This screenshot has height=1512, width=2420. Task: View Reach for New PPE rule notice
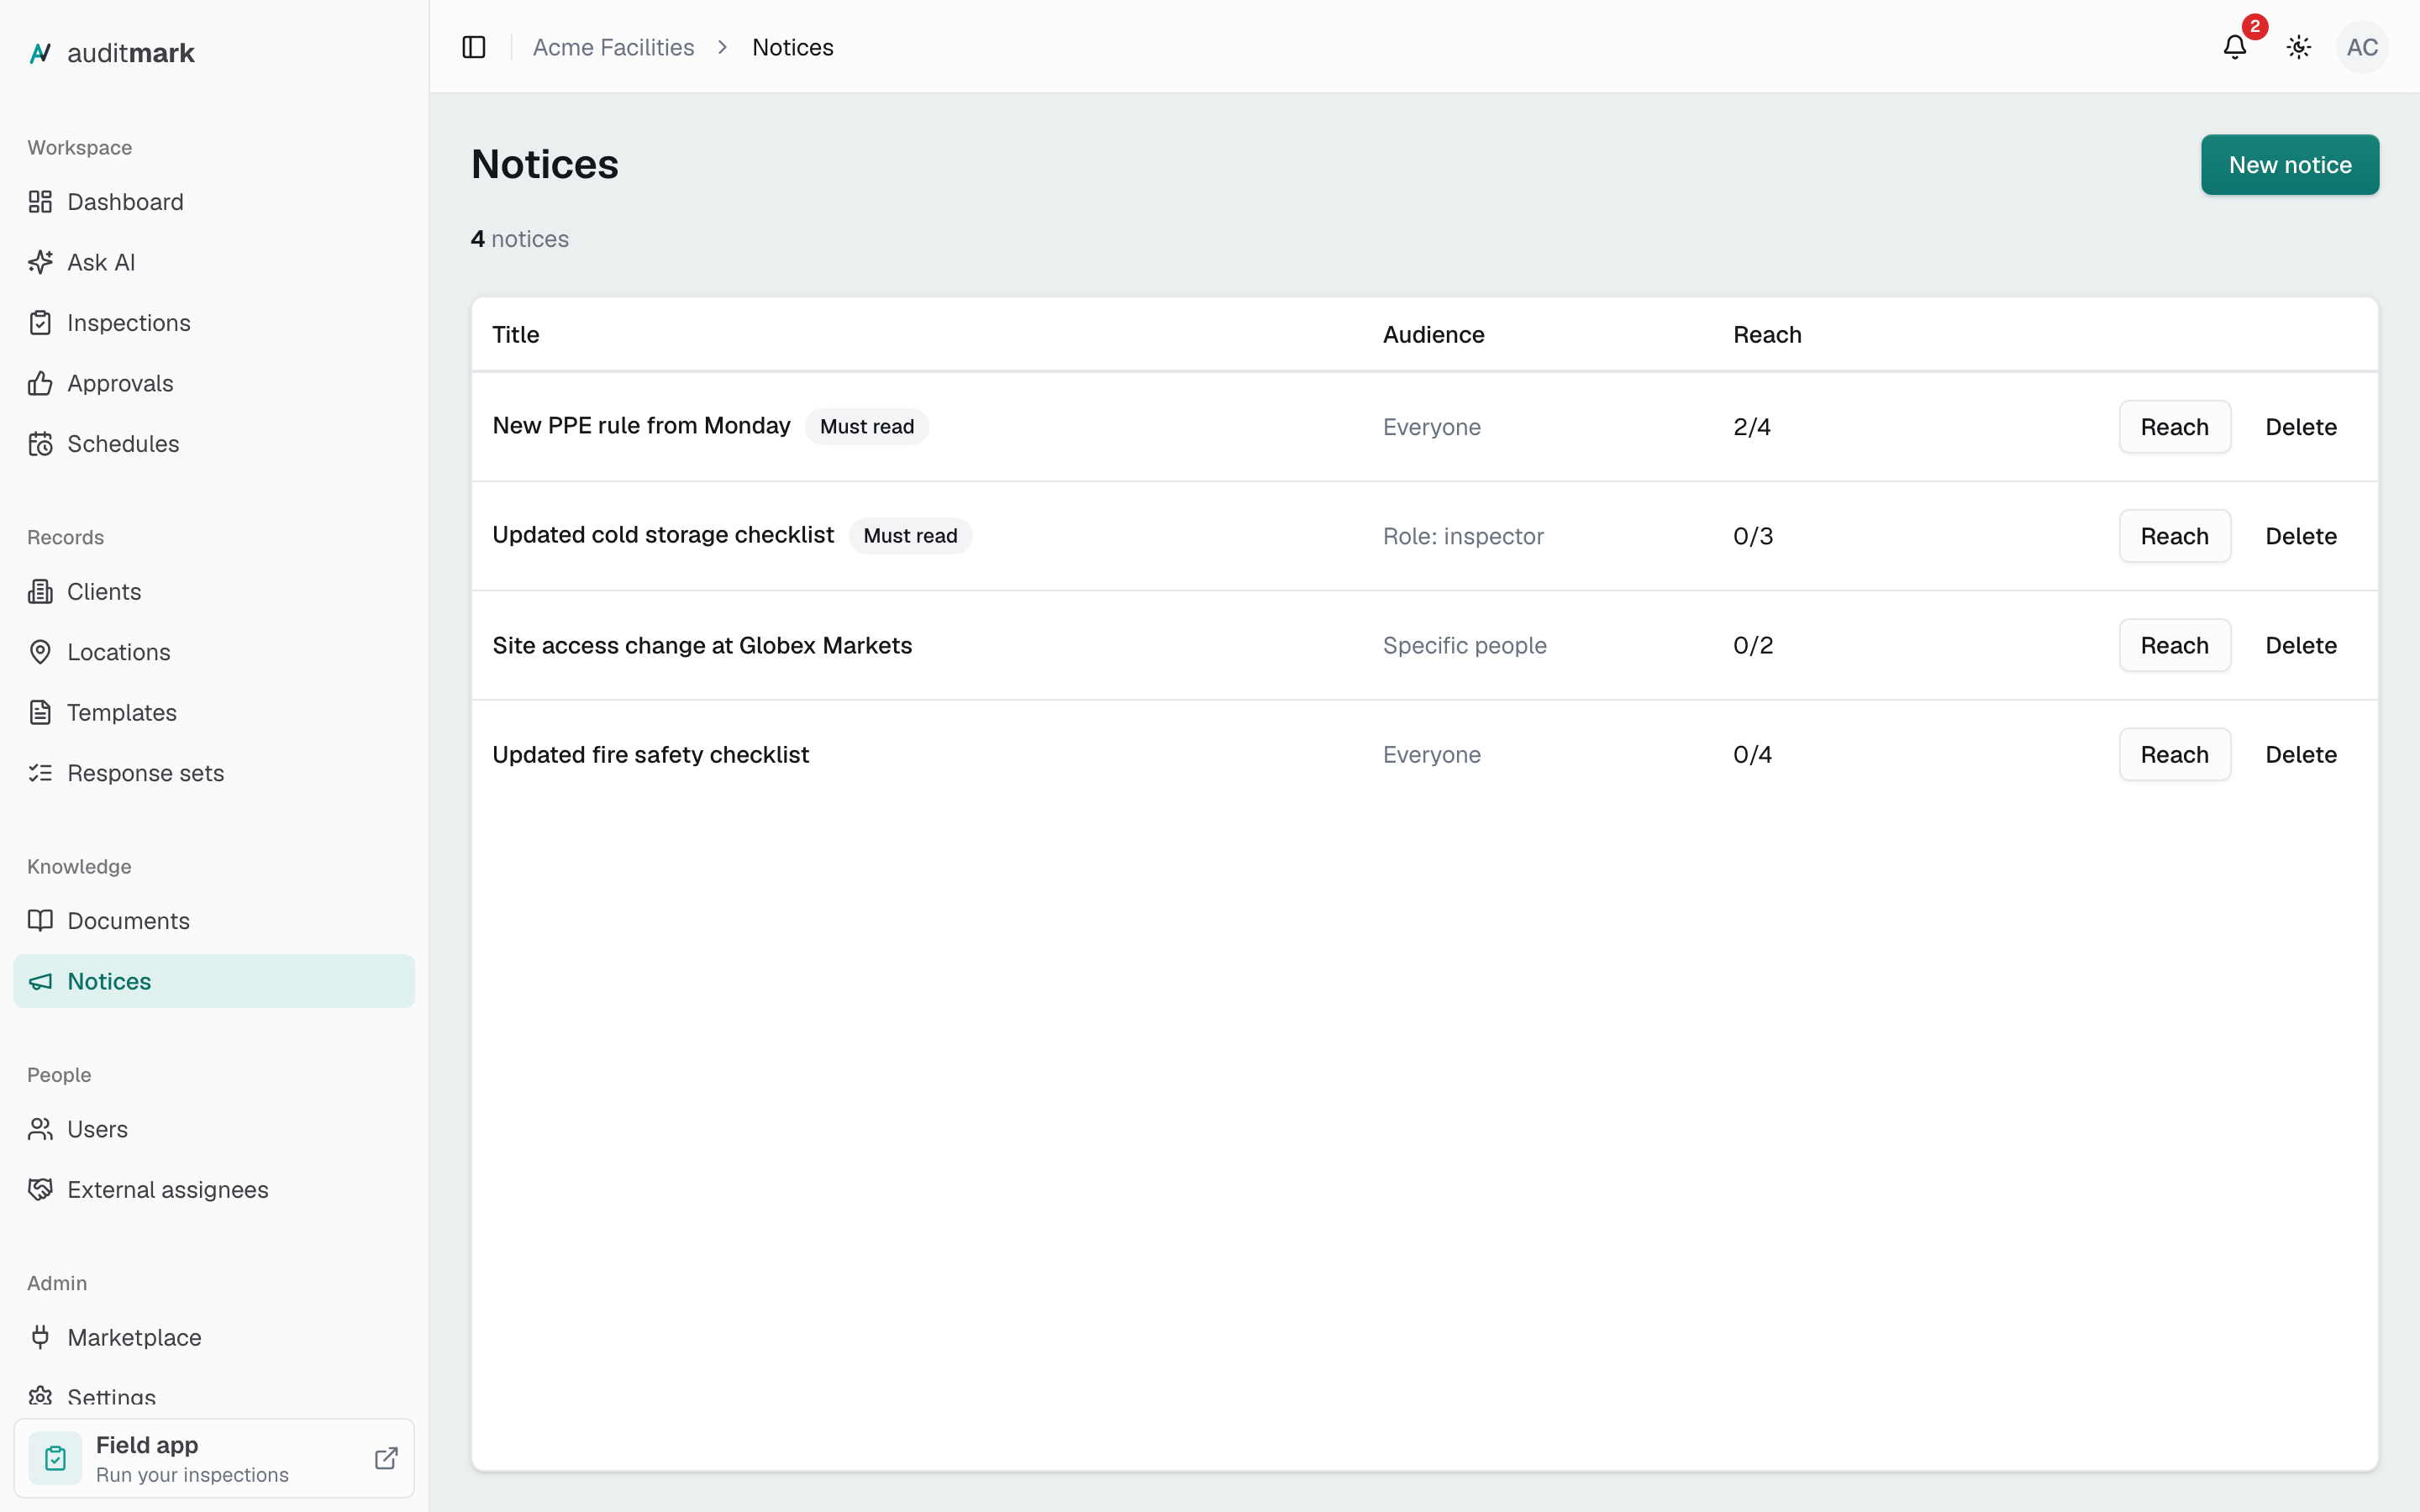pyautogui.click(x=2175, y=427)
